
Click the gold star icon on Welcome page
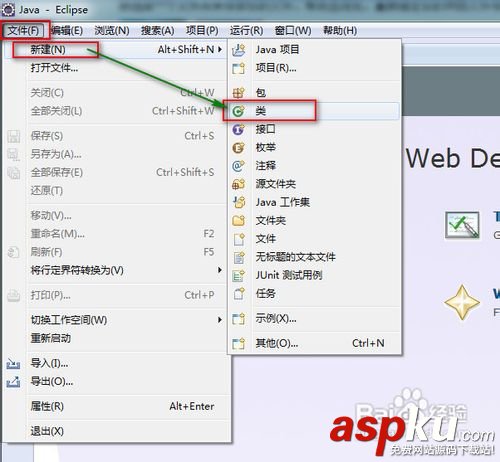pos(462,303)
